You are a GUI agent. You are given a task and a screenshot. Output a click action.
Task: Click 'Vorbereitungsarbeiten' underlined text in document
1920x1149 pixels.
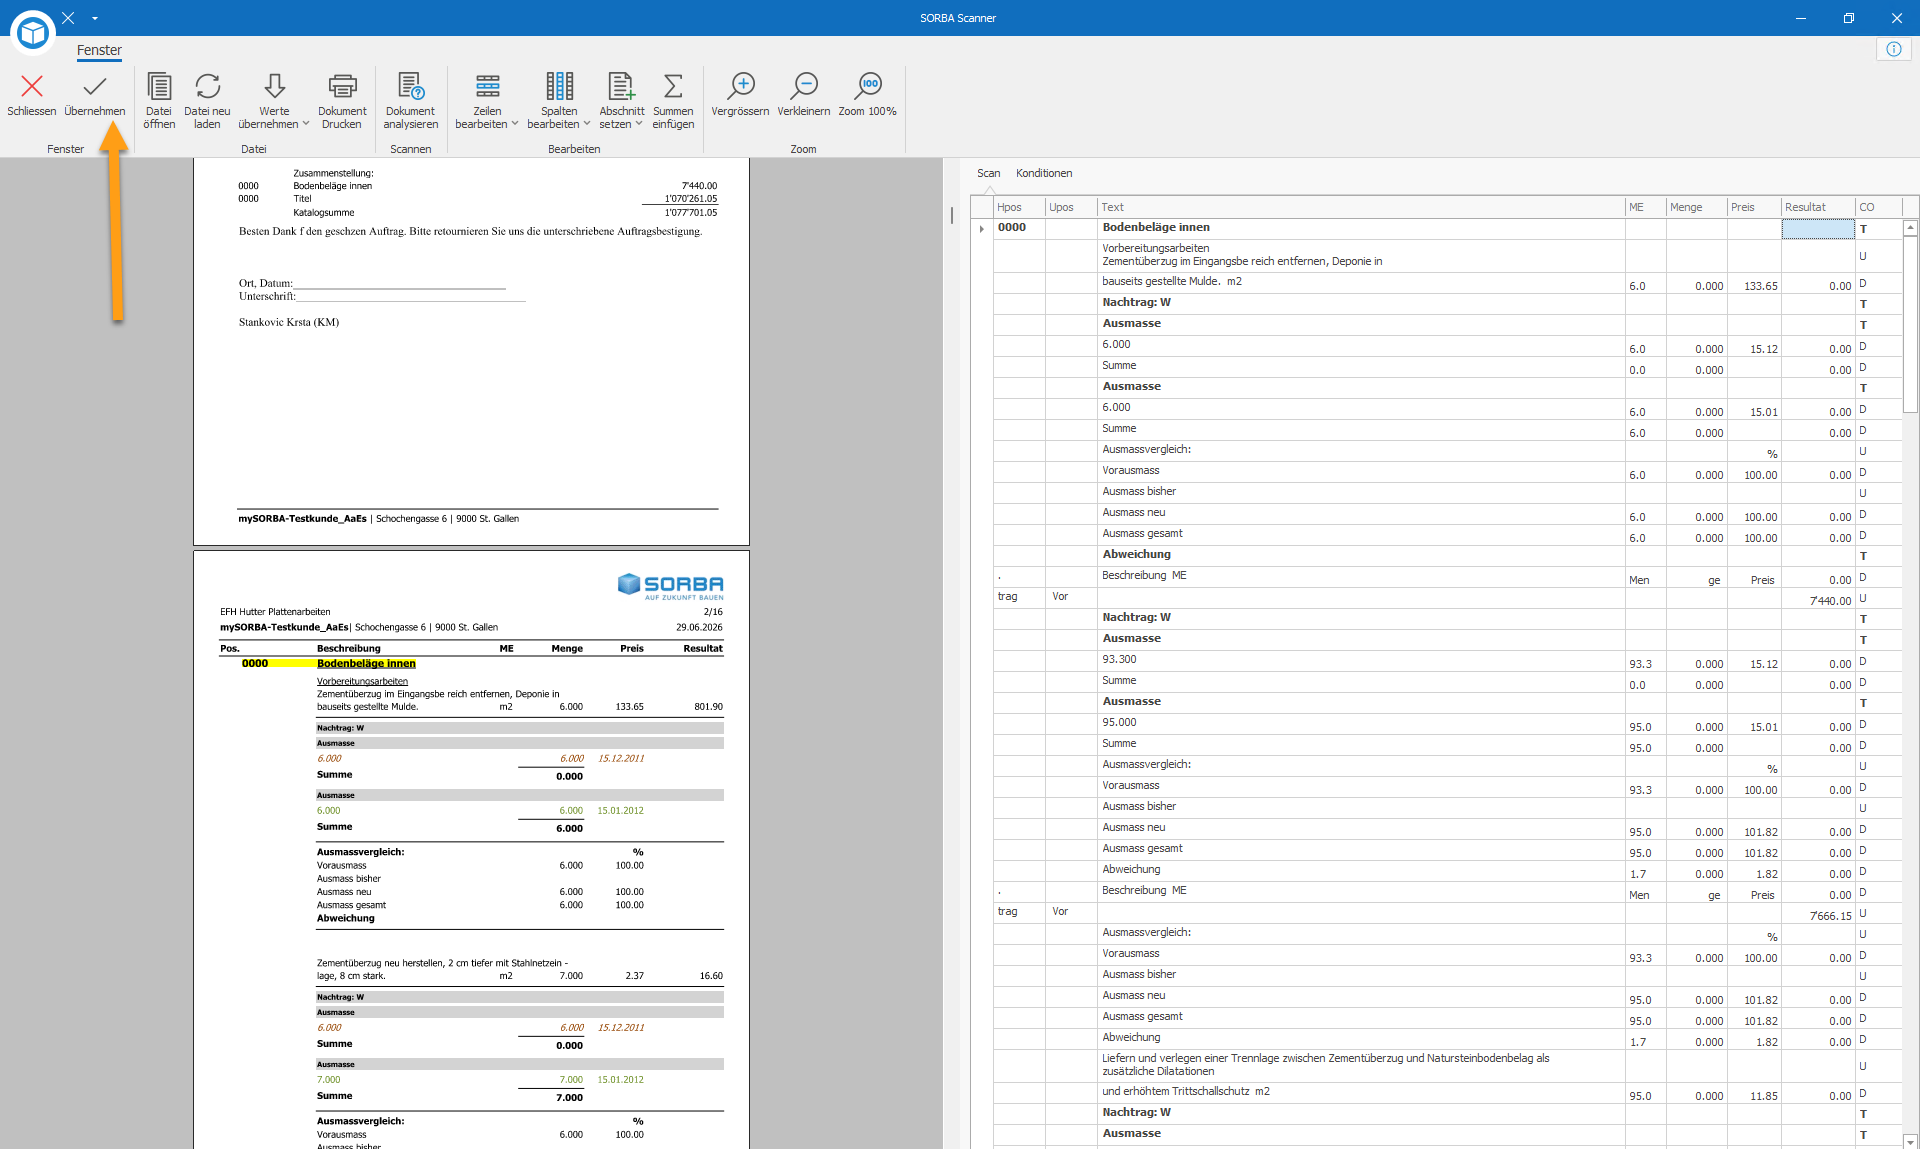[x=362, y=681]
